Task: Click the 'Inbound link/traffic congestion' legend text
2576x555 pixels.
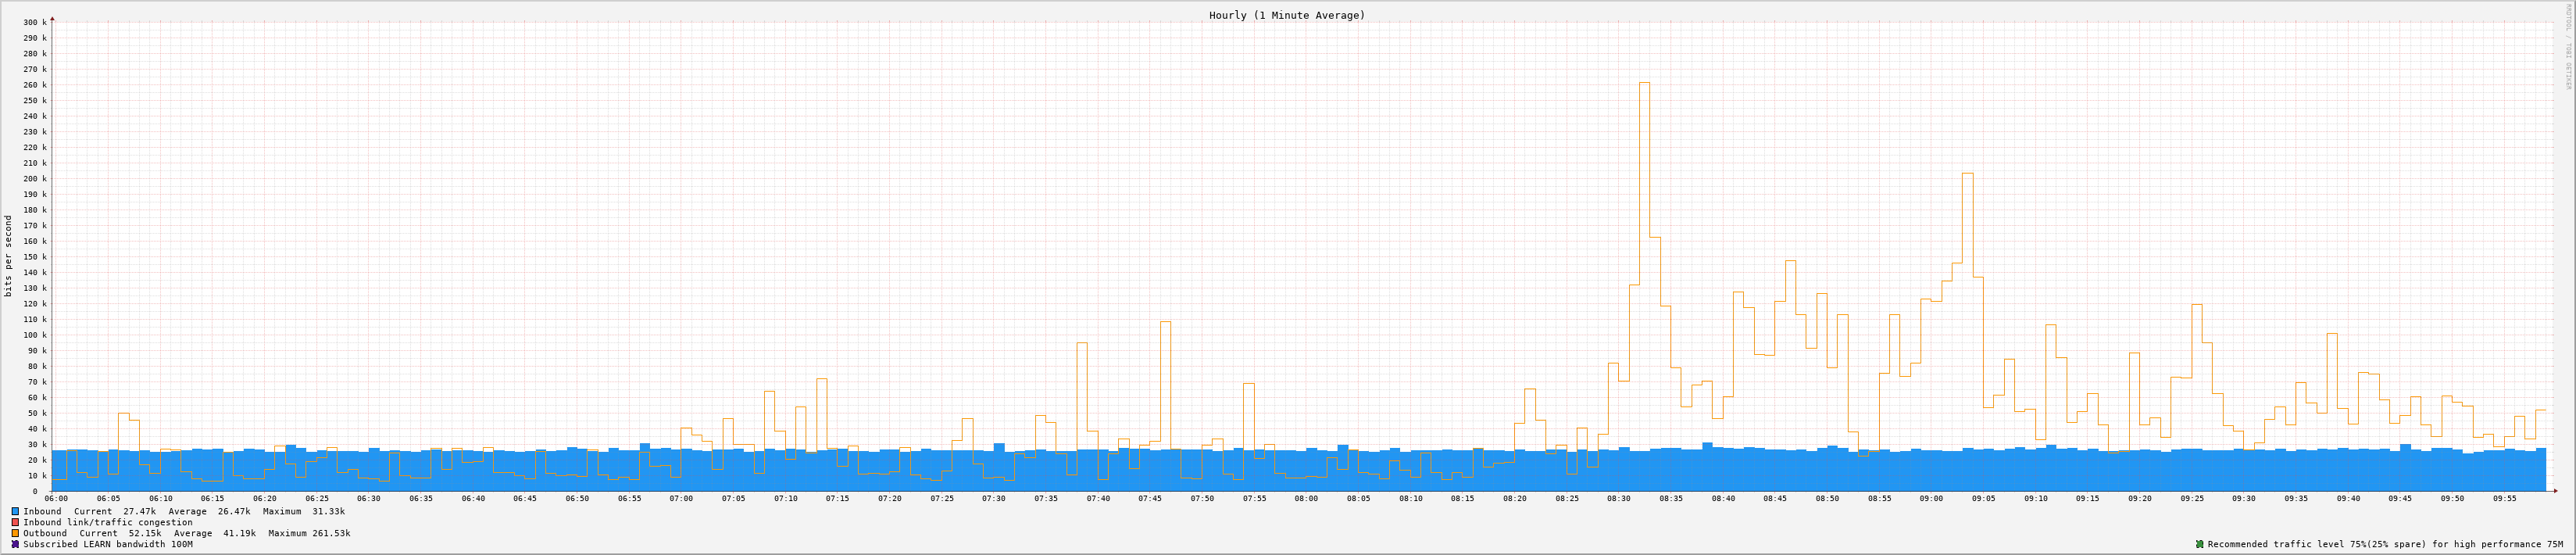Action: (x=108, y=522)
